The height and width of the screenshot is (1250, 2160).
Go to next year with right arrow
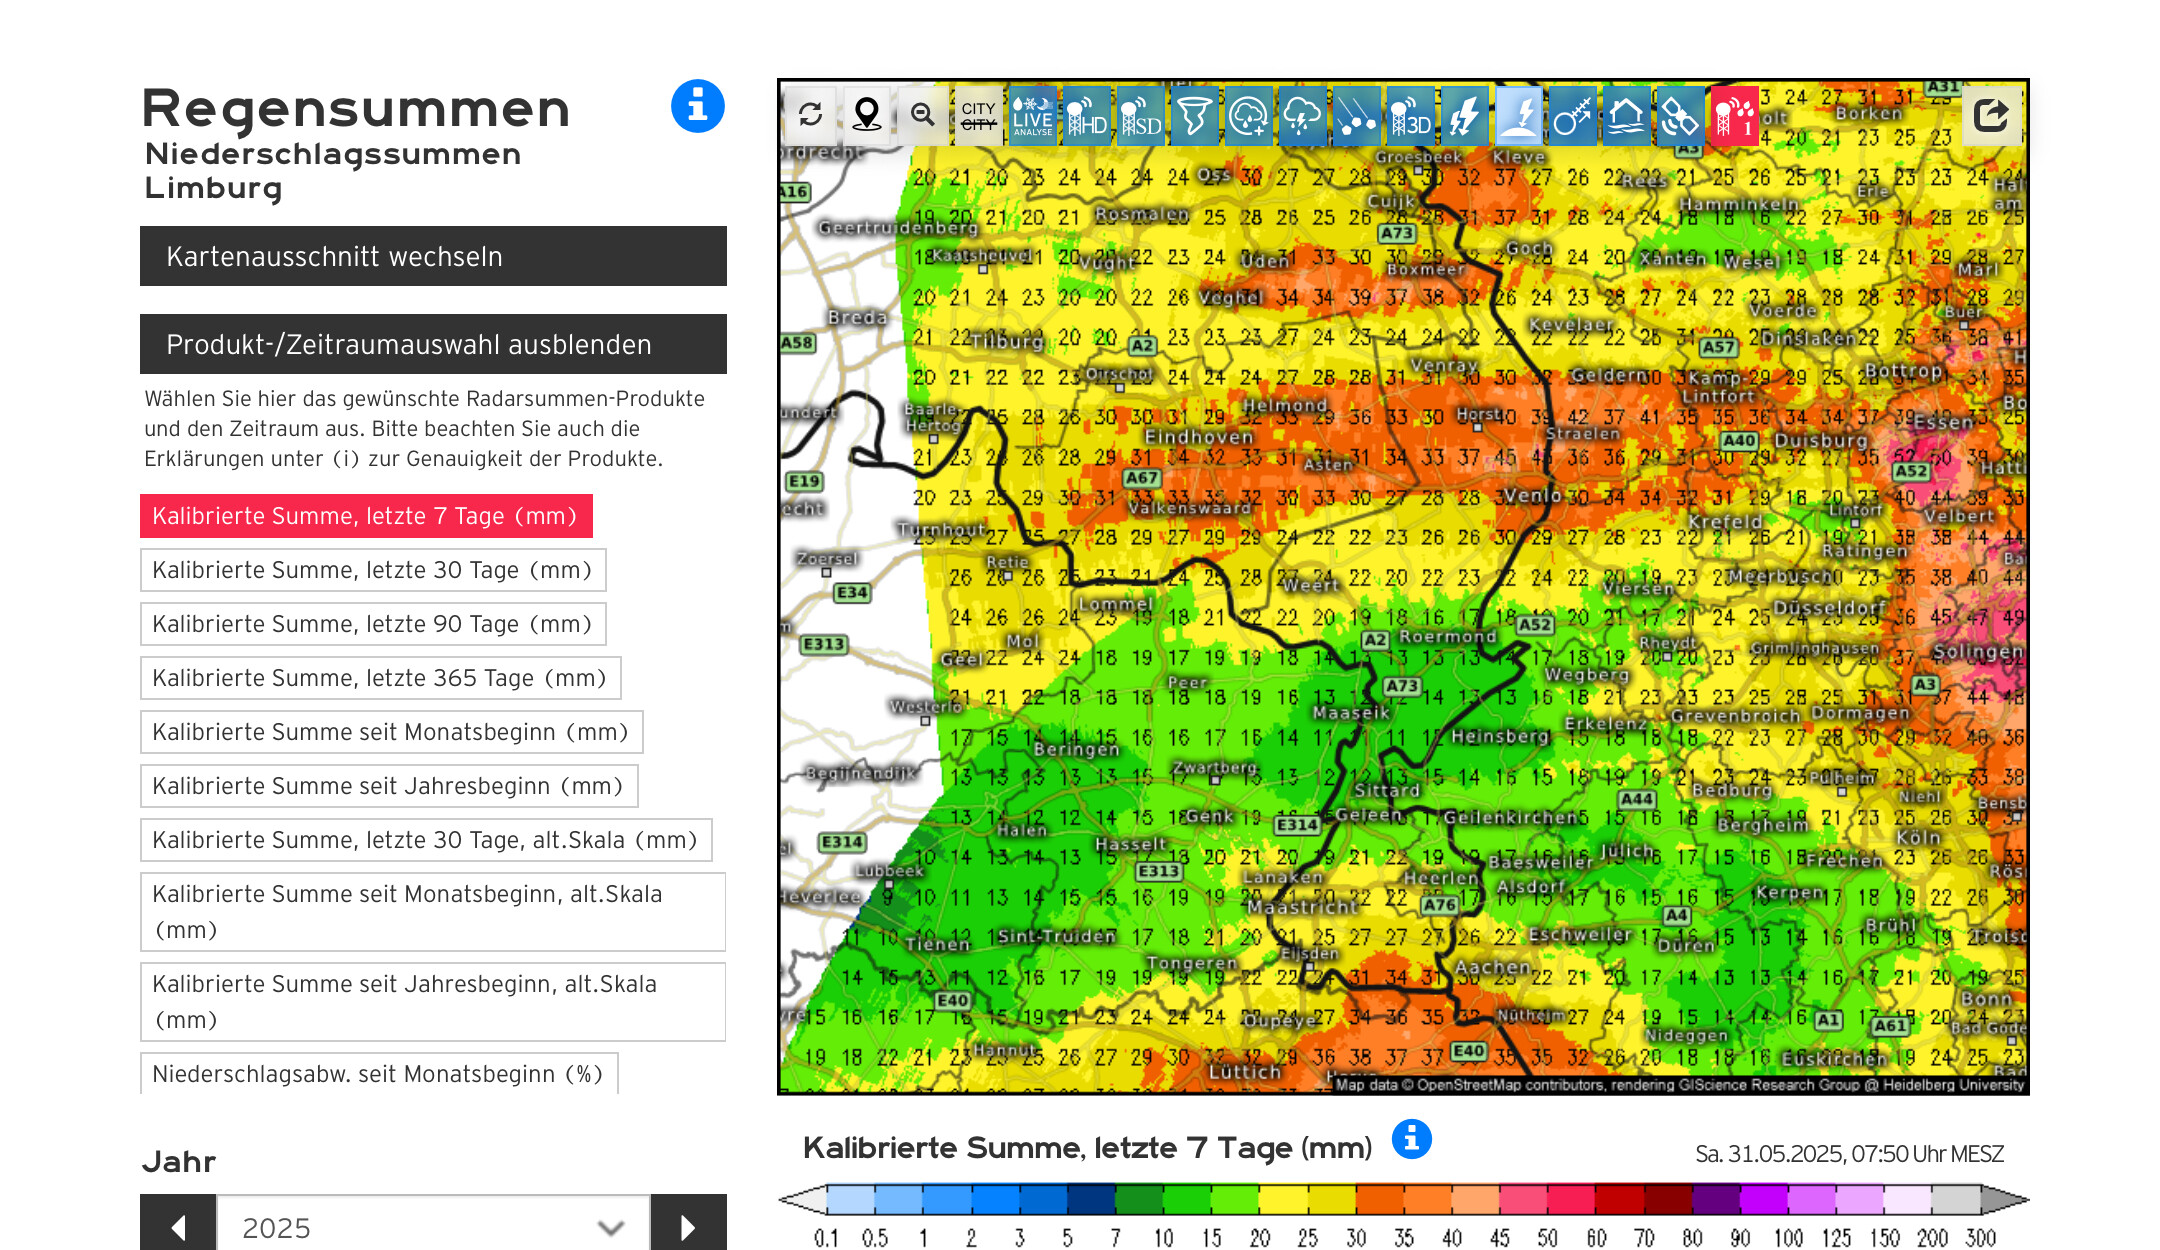tap(688, 1226)
